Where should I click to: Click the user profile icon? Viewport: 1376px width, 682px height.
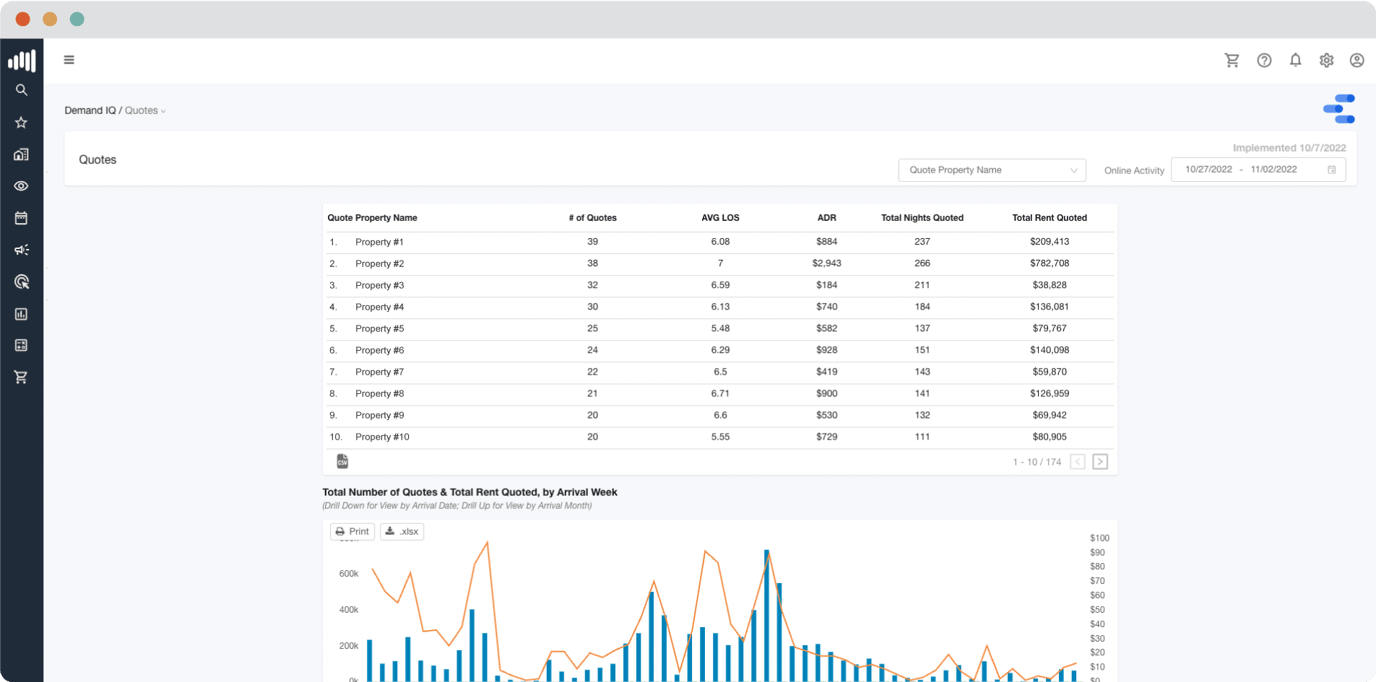1357,60
